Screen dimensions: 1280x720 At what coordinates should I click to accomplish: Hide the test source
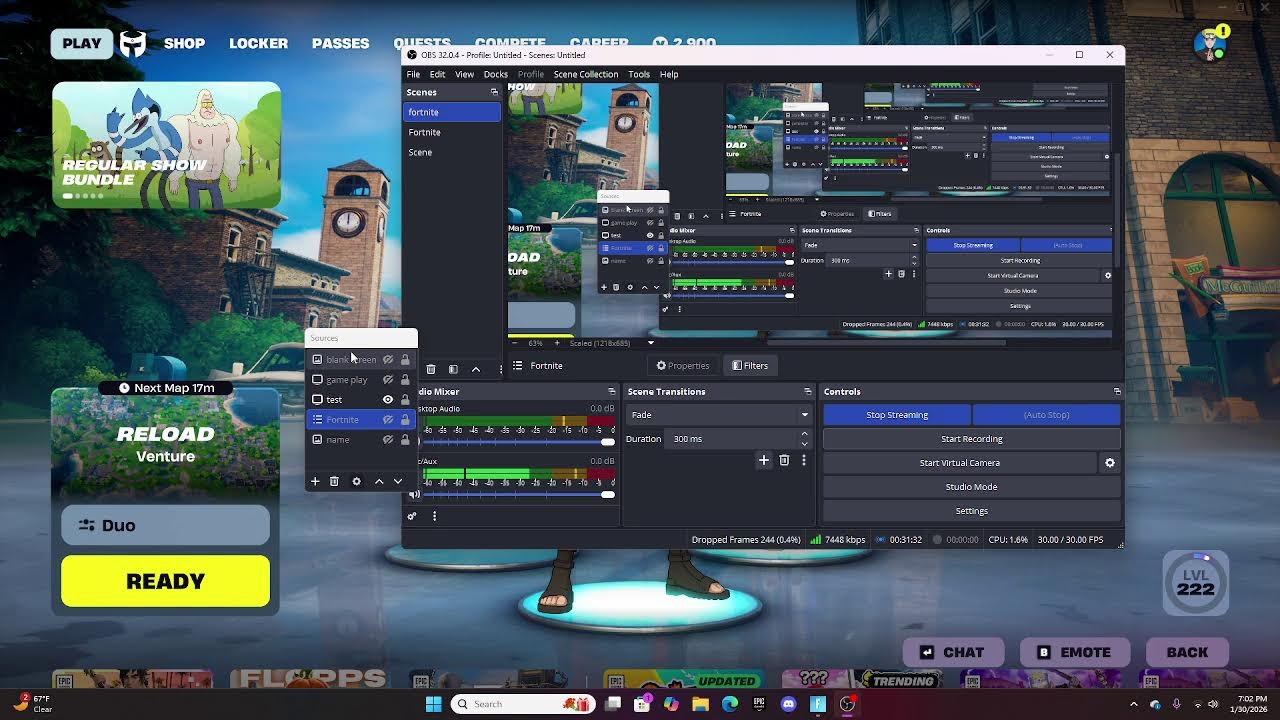[388, 400]
